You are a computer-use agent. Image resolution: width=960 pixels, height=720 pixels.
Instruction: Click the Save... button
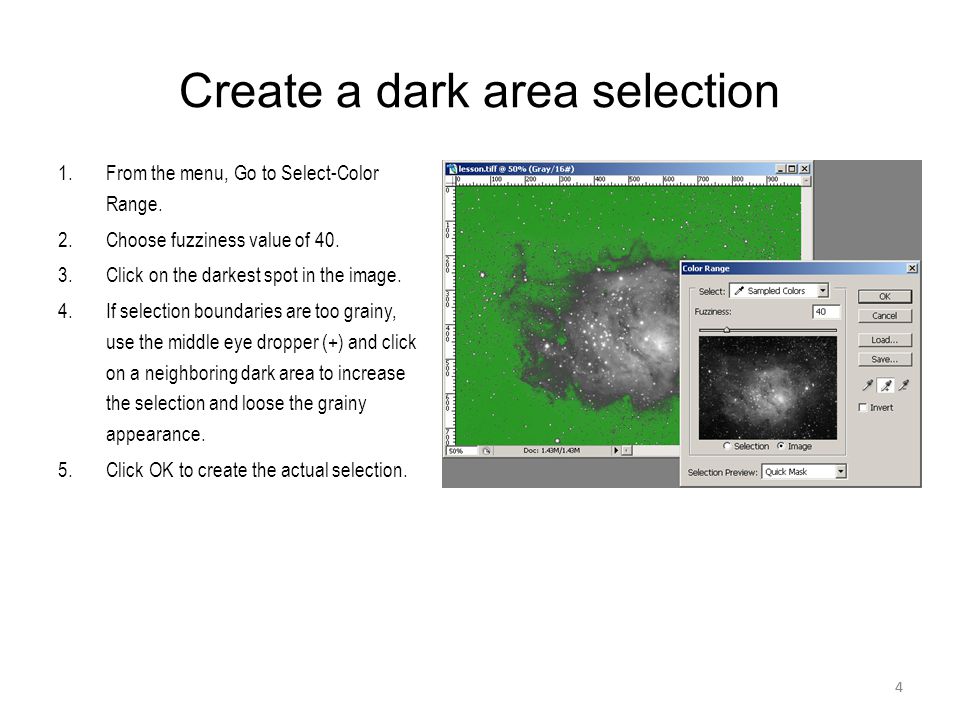pyautogui.click(x=885, y=359)
